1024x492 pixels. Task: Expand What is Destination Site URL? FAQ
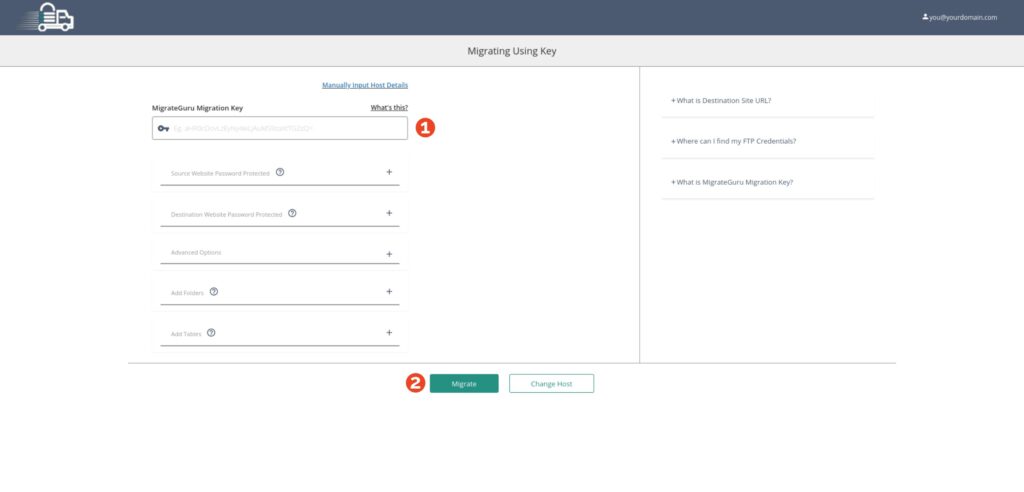point(721,101)
